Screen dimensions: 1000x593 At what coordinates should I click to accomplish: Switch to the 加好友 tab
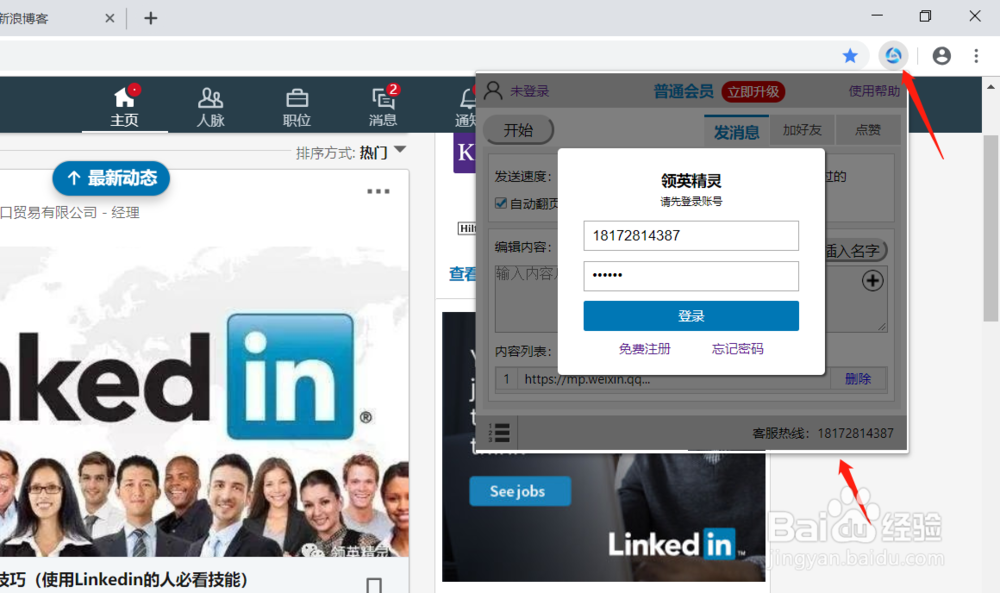pyautogui.click(x=802, y=130)
